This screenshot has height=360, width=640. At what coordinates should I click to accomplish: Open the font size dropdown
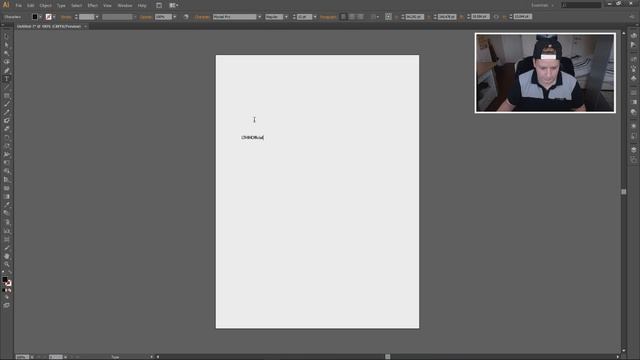pyautogui.click(x=315, y=17)
